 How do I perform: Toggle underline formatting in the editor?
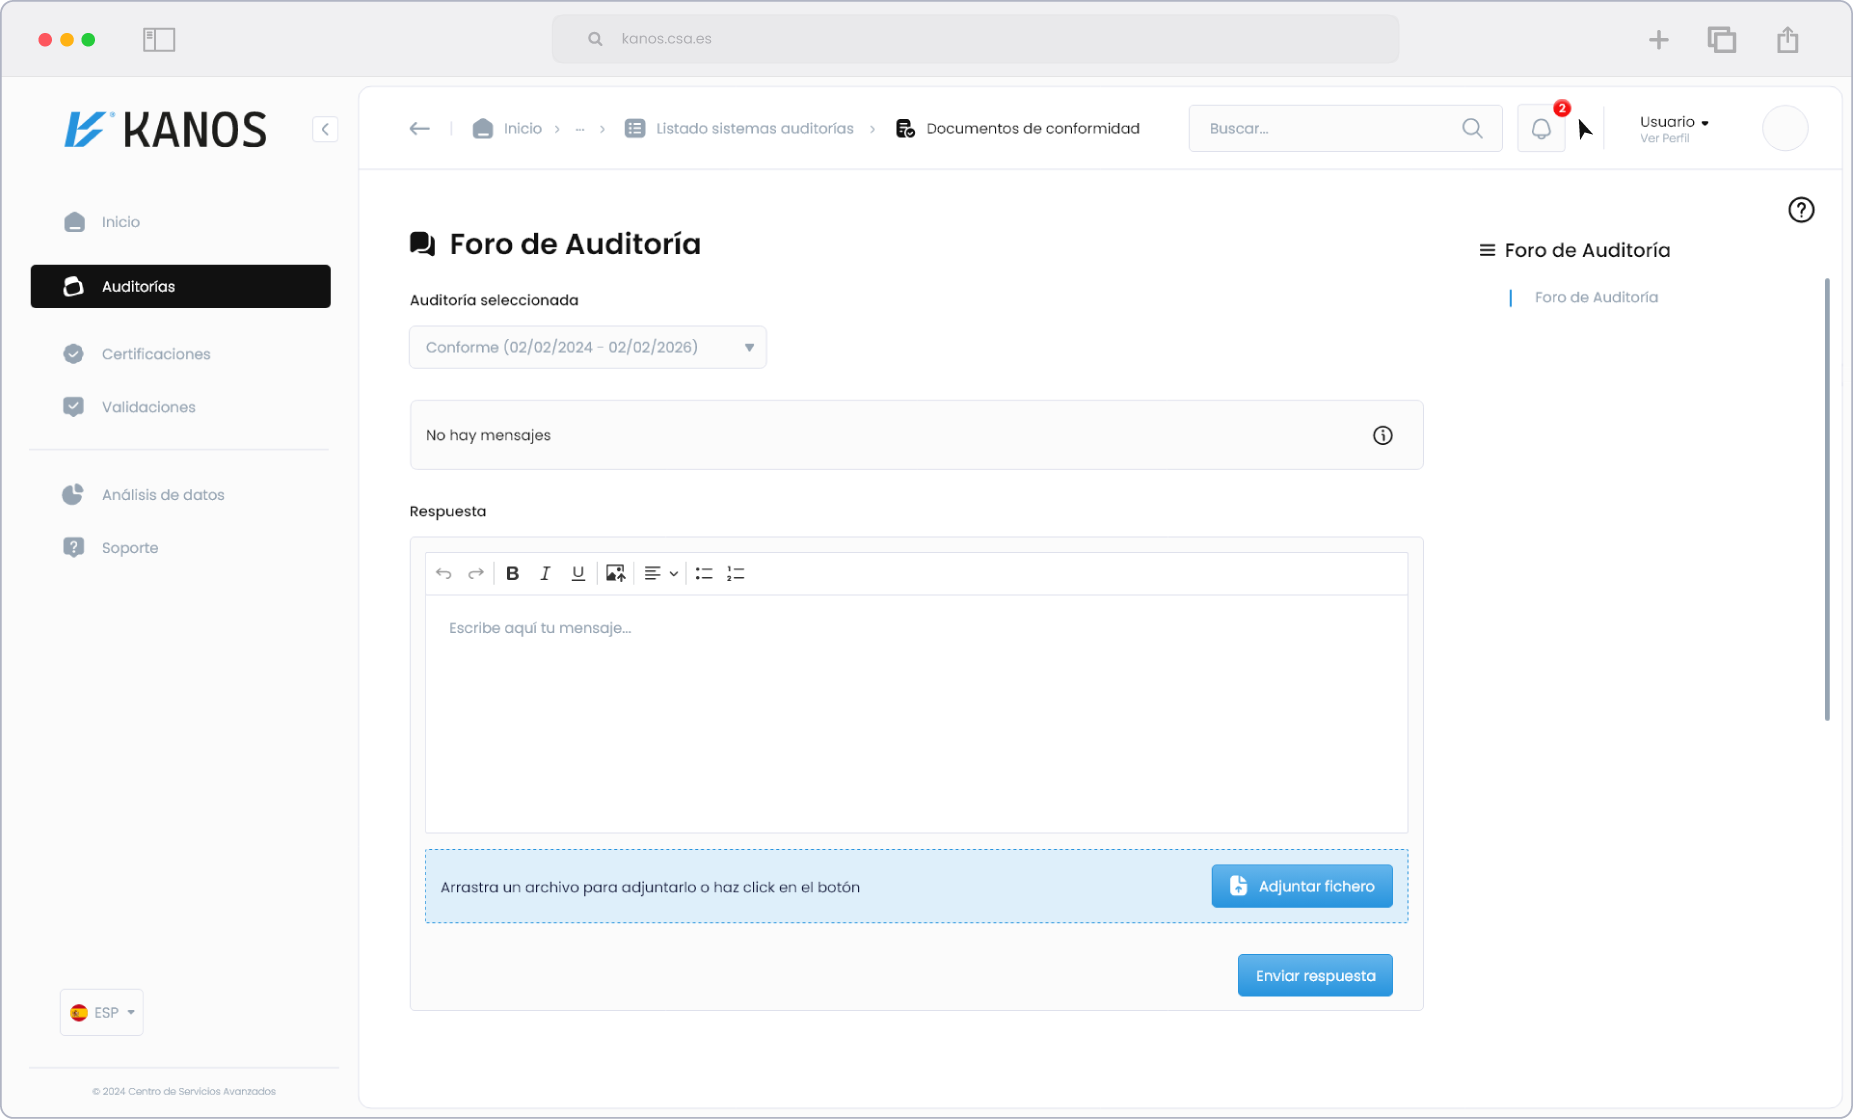[578, 573]
